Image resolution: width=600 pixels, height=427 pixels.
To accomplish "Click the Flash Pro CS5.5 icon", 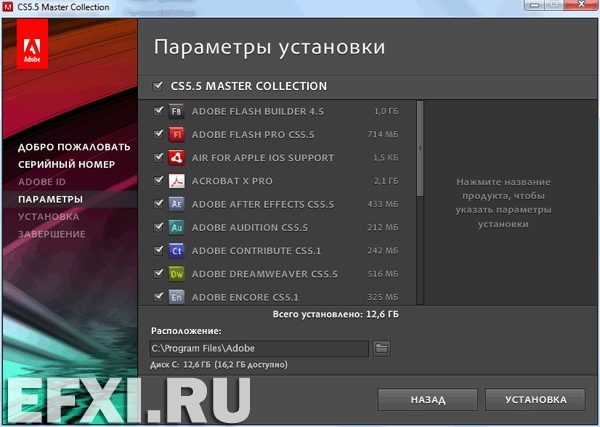I will click(176, 135).
